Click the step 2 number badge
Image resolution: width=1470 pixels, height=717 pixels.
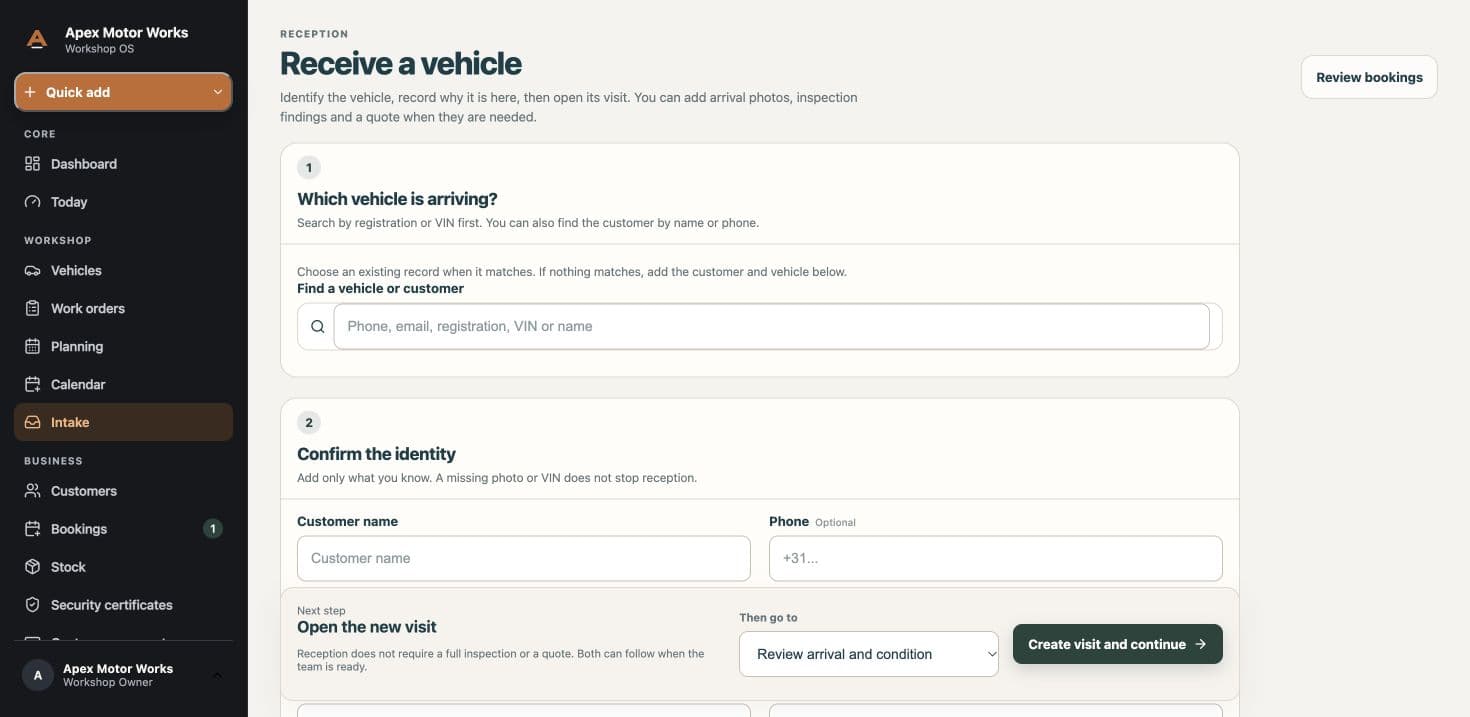[309, 423]
